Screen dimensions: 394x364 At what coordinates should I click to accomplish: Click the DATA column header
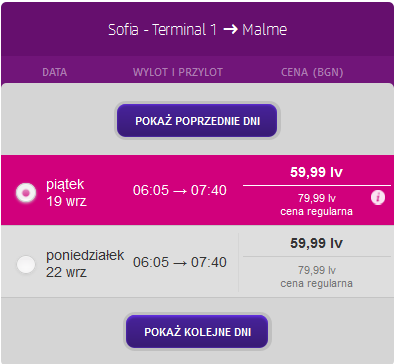tap(55, 72)
